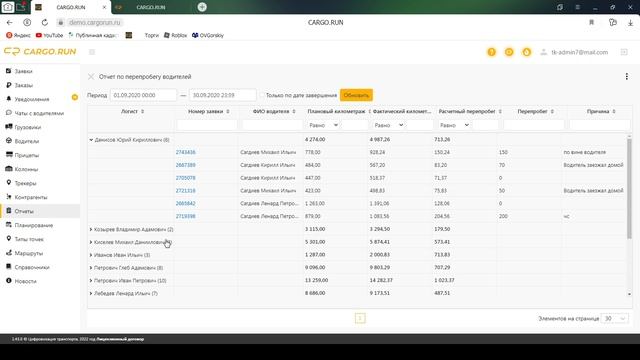Open items-per-page dropdown showing 30
This screenshot has height=360, width=640.
(x=615, y=318)
